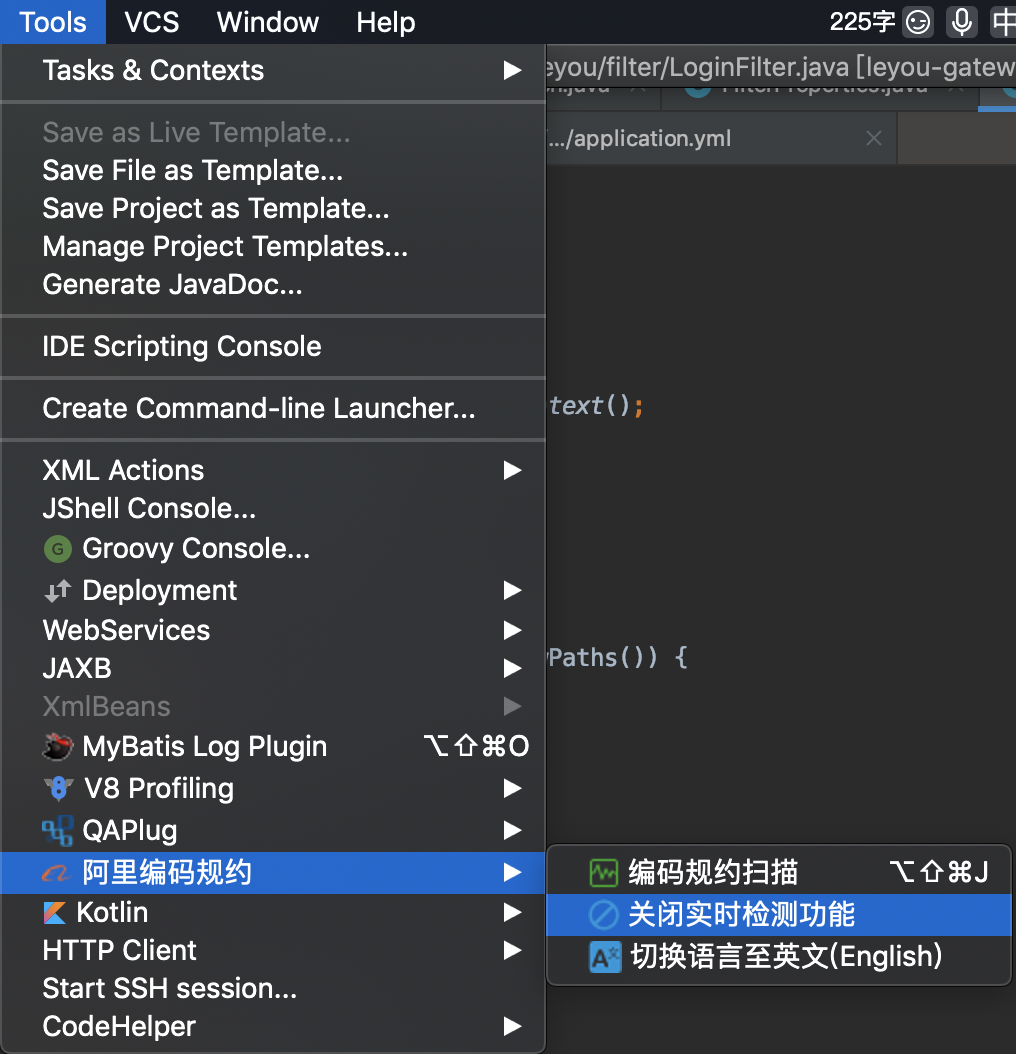Click the V8 Profiling icon

(58, 788)
